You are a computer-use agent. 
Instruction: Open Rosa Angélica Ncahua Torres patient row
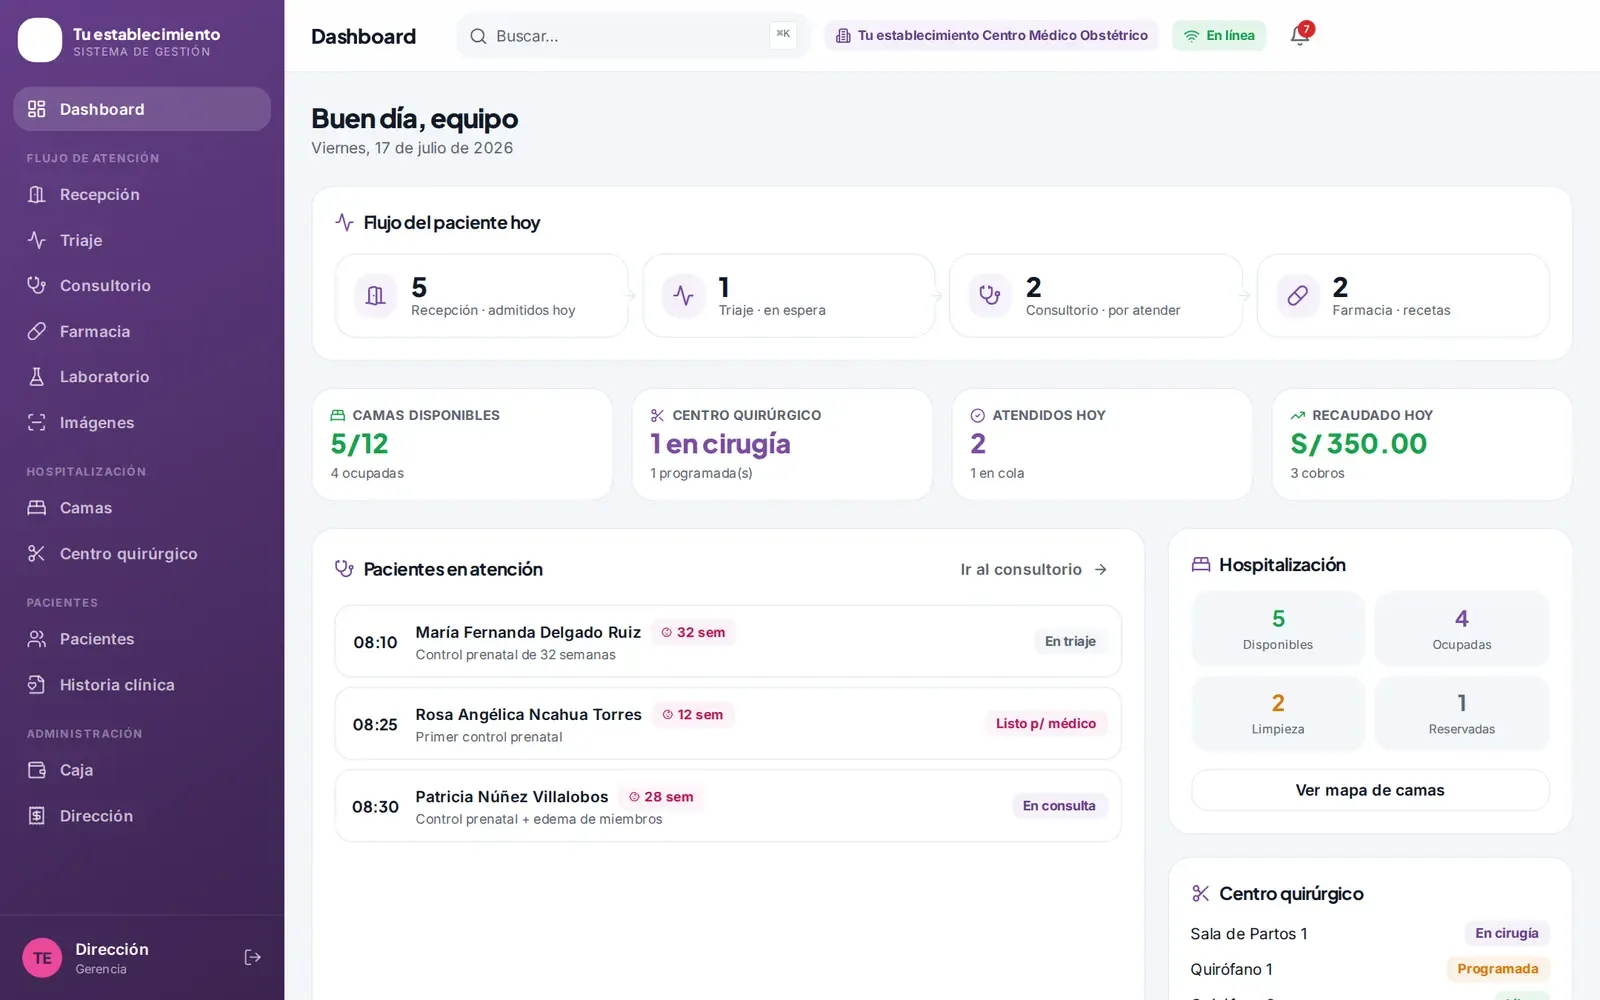coord(728,723)
